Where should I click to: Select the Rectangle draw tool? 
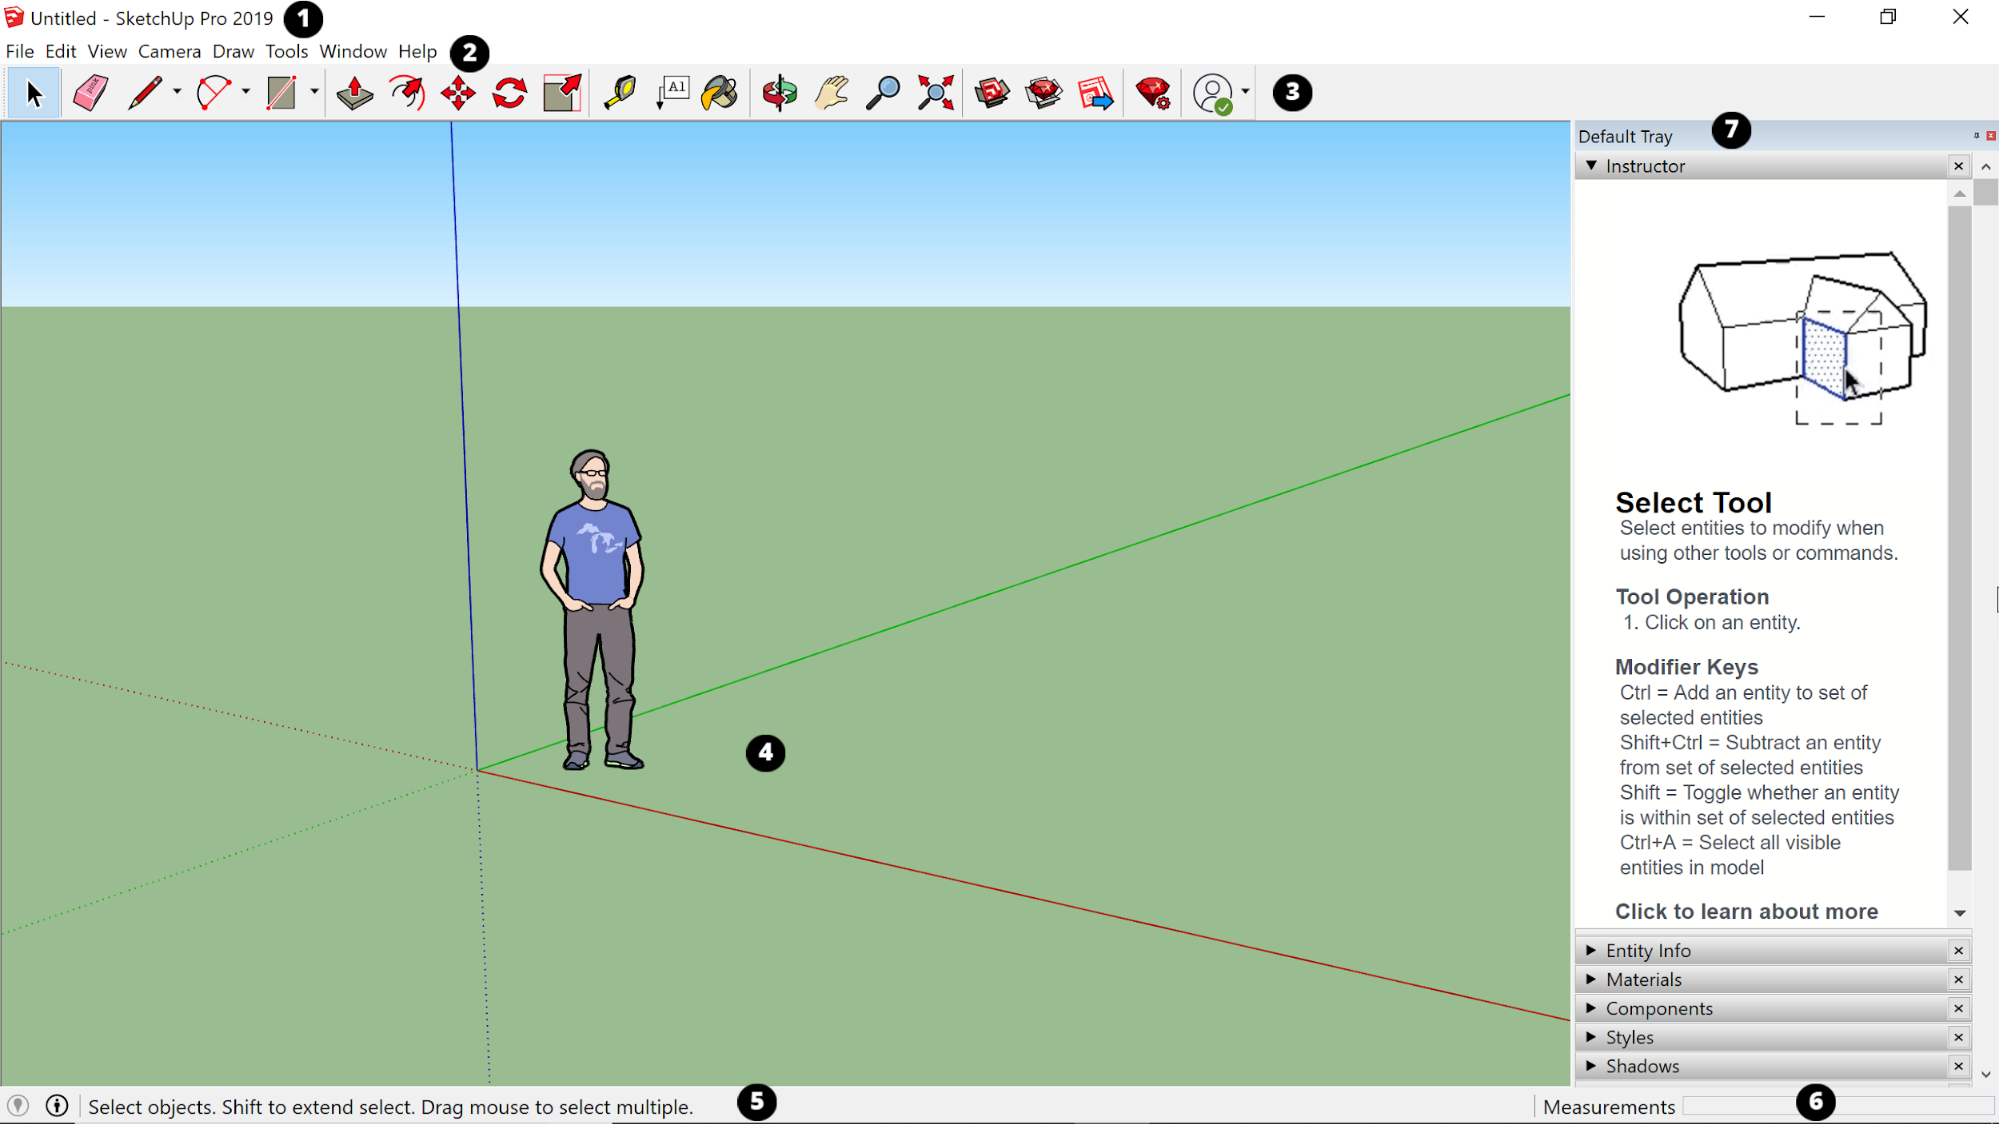tap(280, 92)
